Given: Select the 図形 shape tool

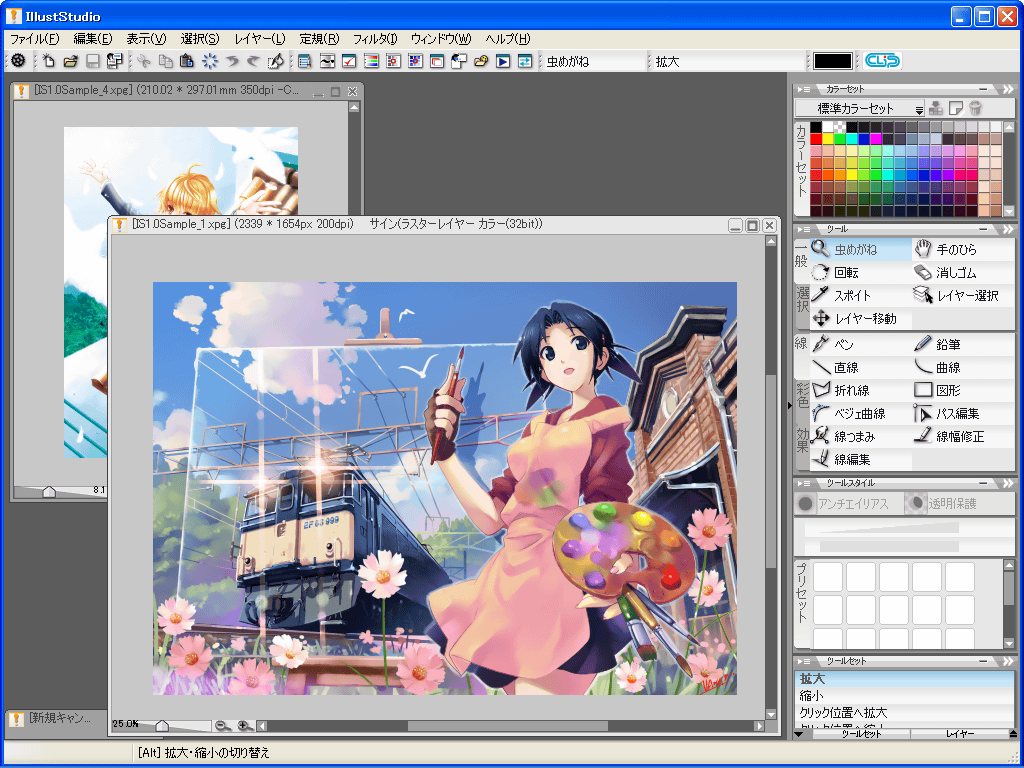Looking at the screenshot, I should pos(963,391).
